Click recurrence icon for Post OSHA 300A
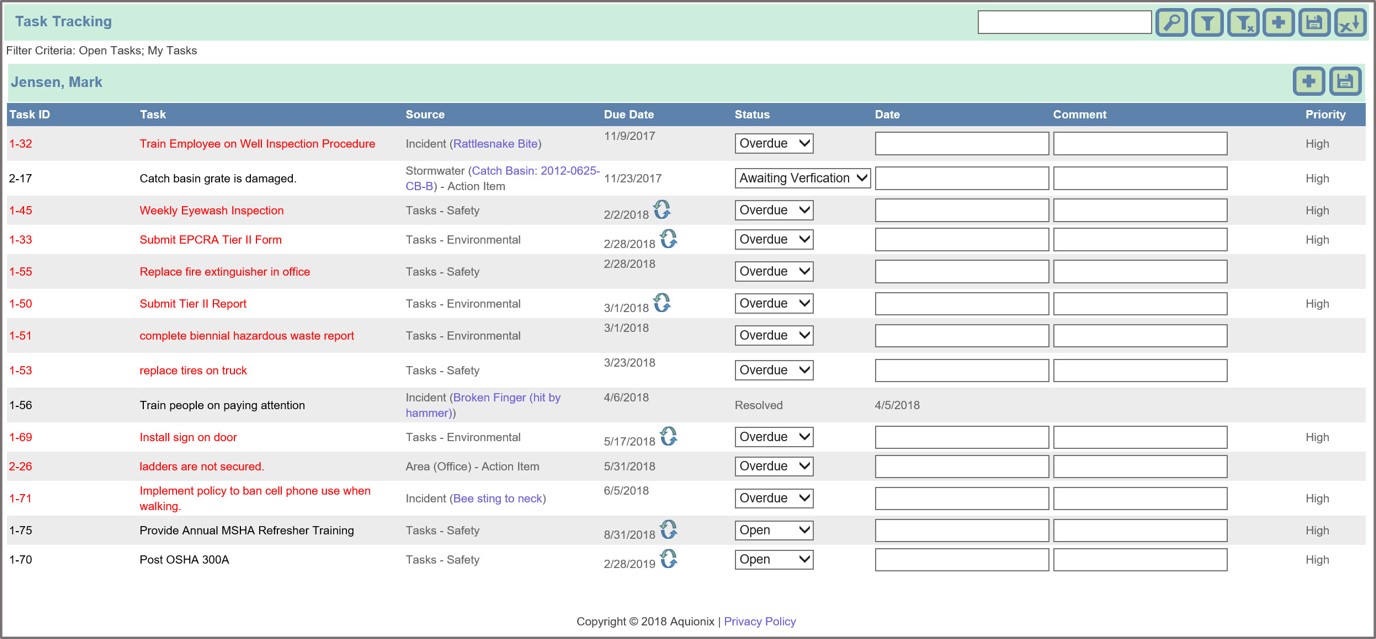The height and width of the screenshot is (639, 1376). click(x=668, y=558)
